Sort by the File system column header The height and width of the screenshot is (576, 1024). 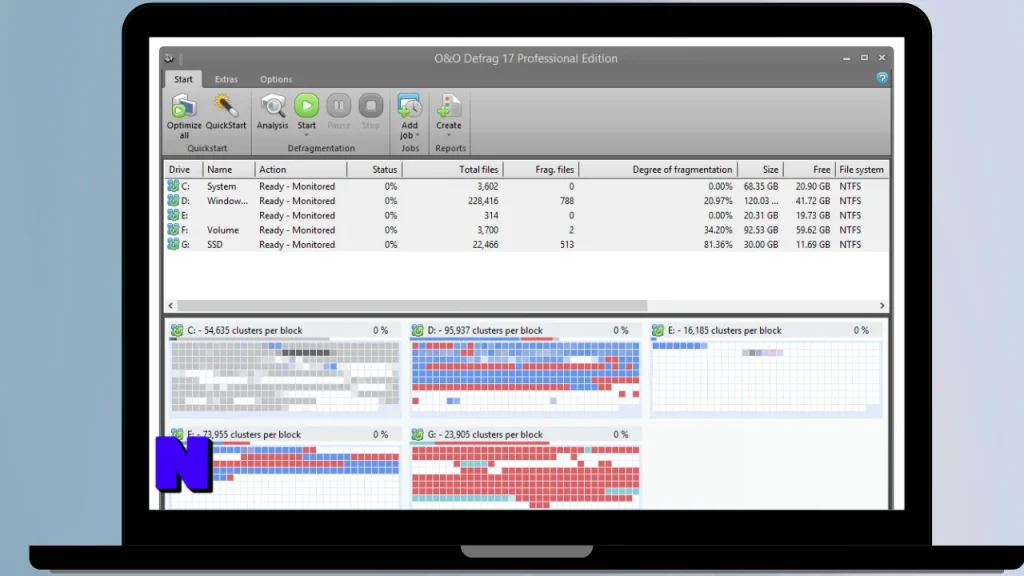pyautogui.click(x=861, y=169)
